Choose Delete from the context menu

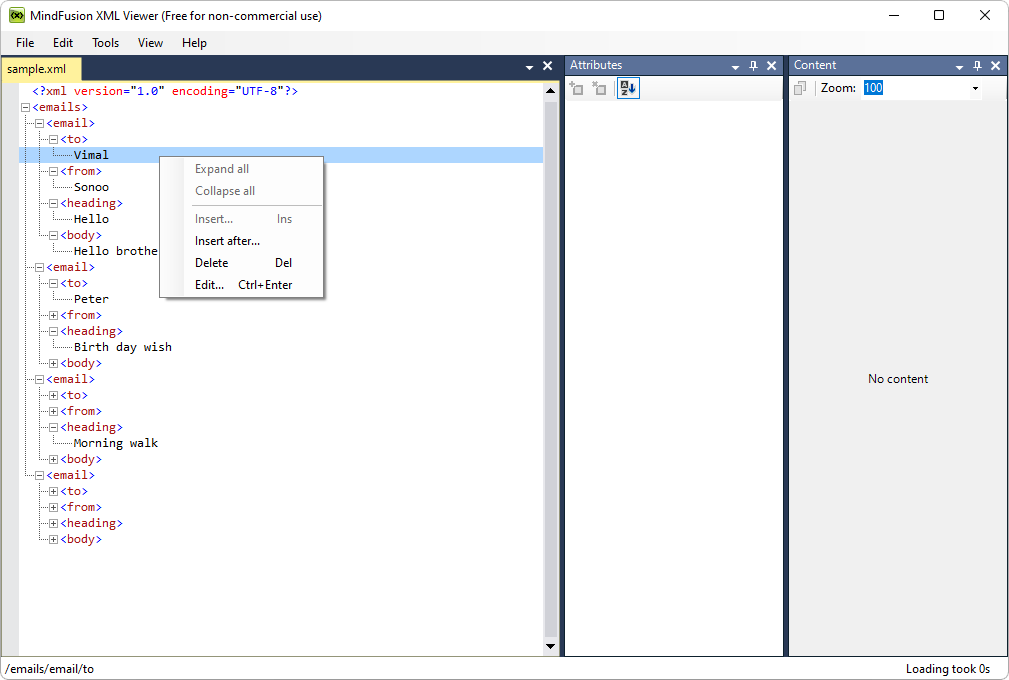(x=241, y=263)
